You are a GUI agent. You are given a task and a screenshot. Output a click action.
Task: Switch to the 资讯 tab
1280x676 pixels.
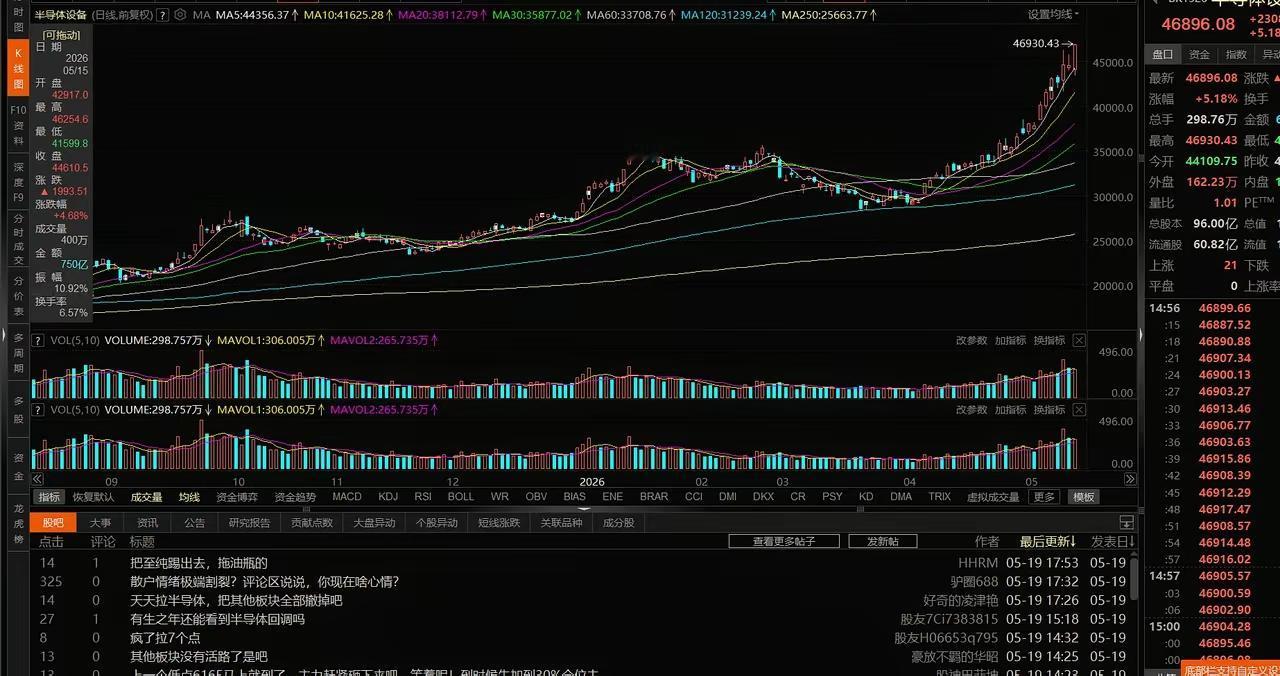coord(147,522)
